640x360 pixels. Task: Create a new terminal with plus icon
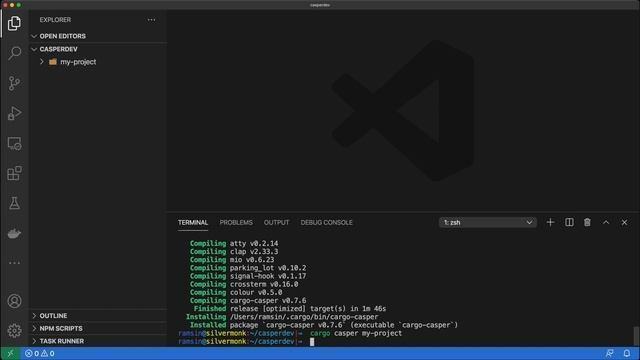[550, 222]
